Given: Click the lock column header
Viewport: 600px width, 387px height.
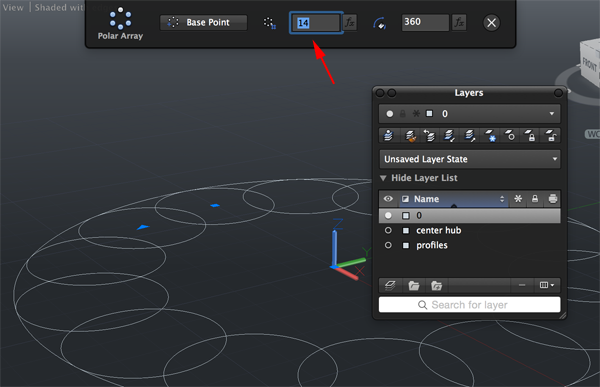Looking at the screenshot, I should pyautogui.click(x=535, y=199).
